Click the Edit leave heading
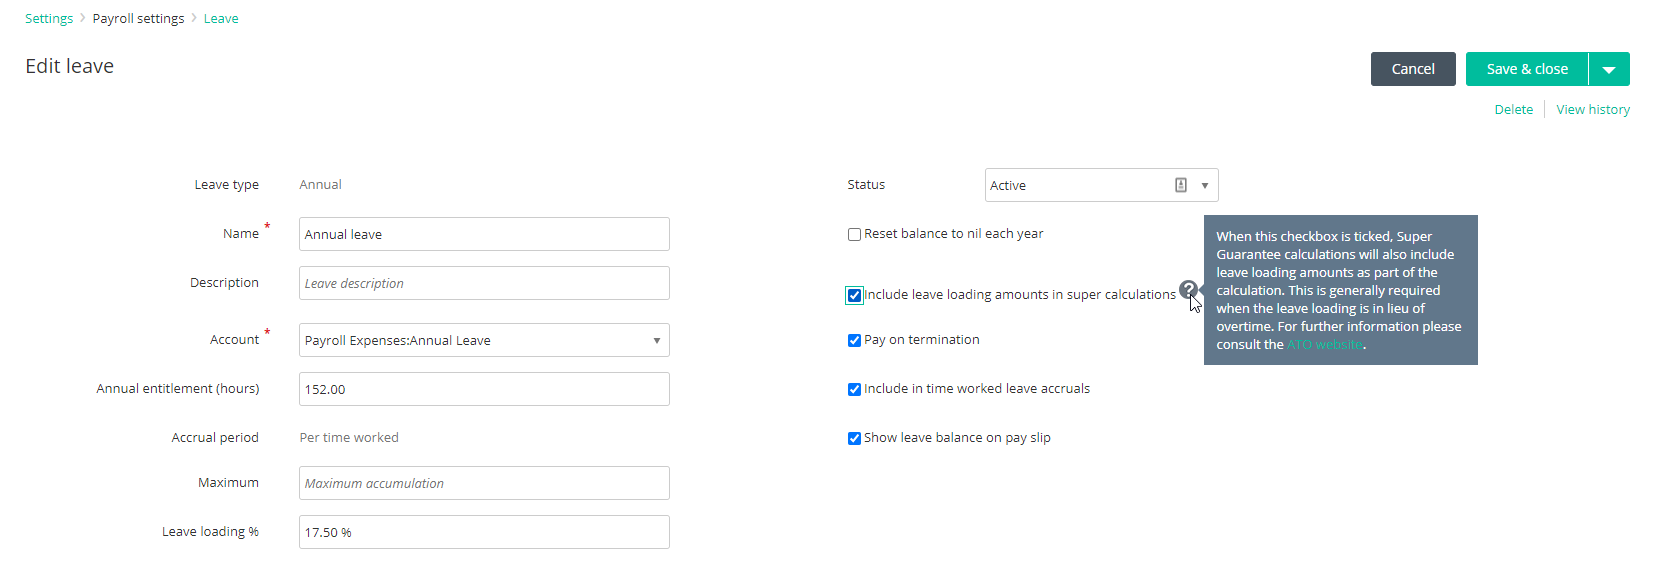This screenshot has width=1655, height=576. coord(69,66)
